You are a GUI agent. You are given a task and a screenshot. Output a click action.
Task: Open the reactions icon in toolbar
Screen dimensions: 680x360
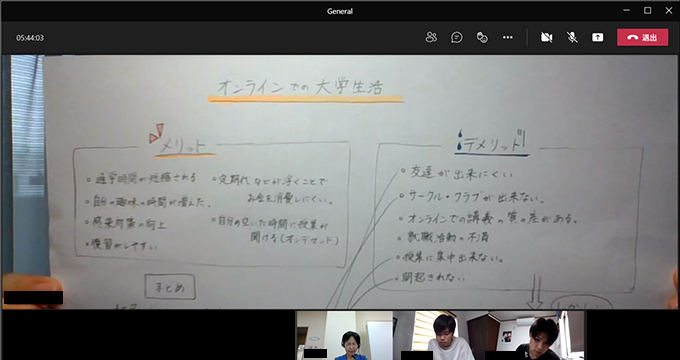(x=482, y=38)
